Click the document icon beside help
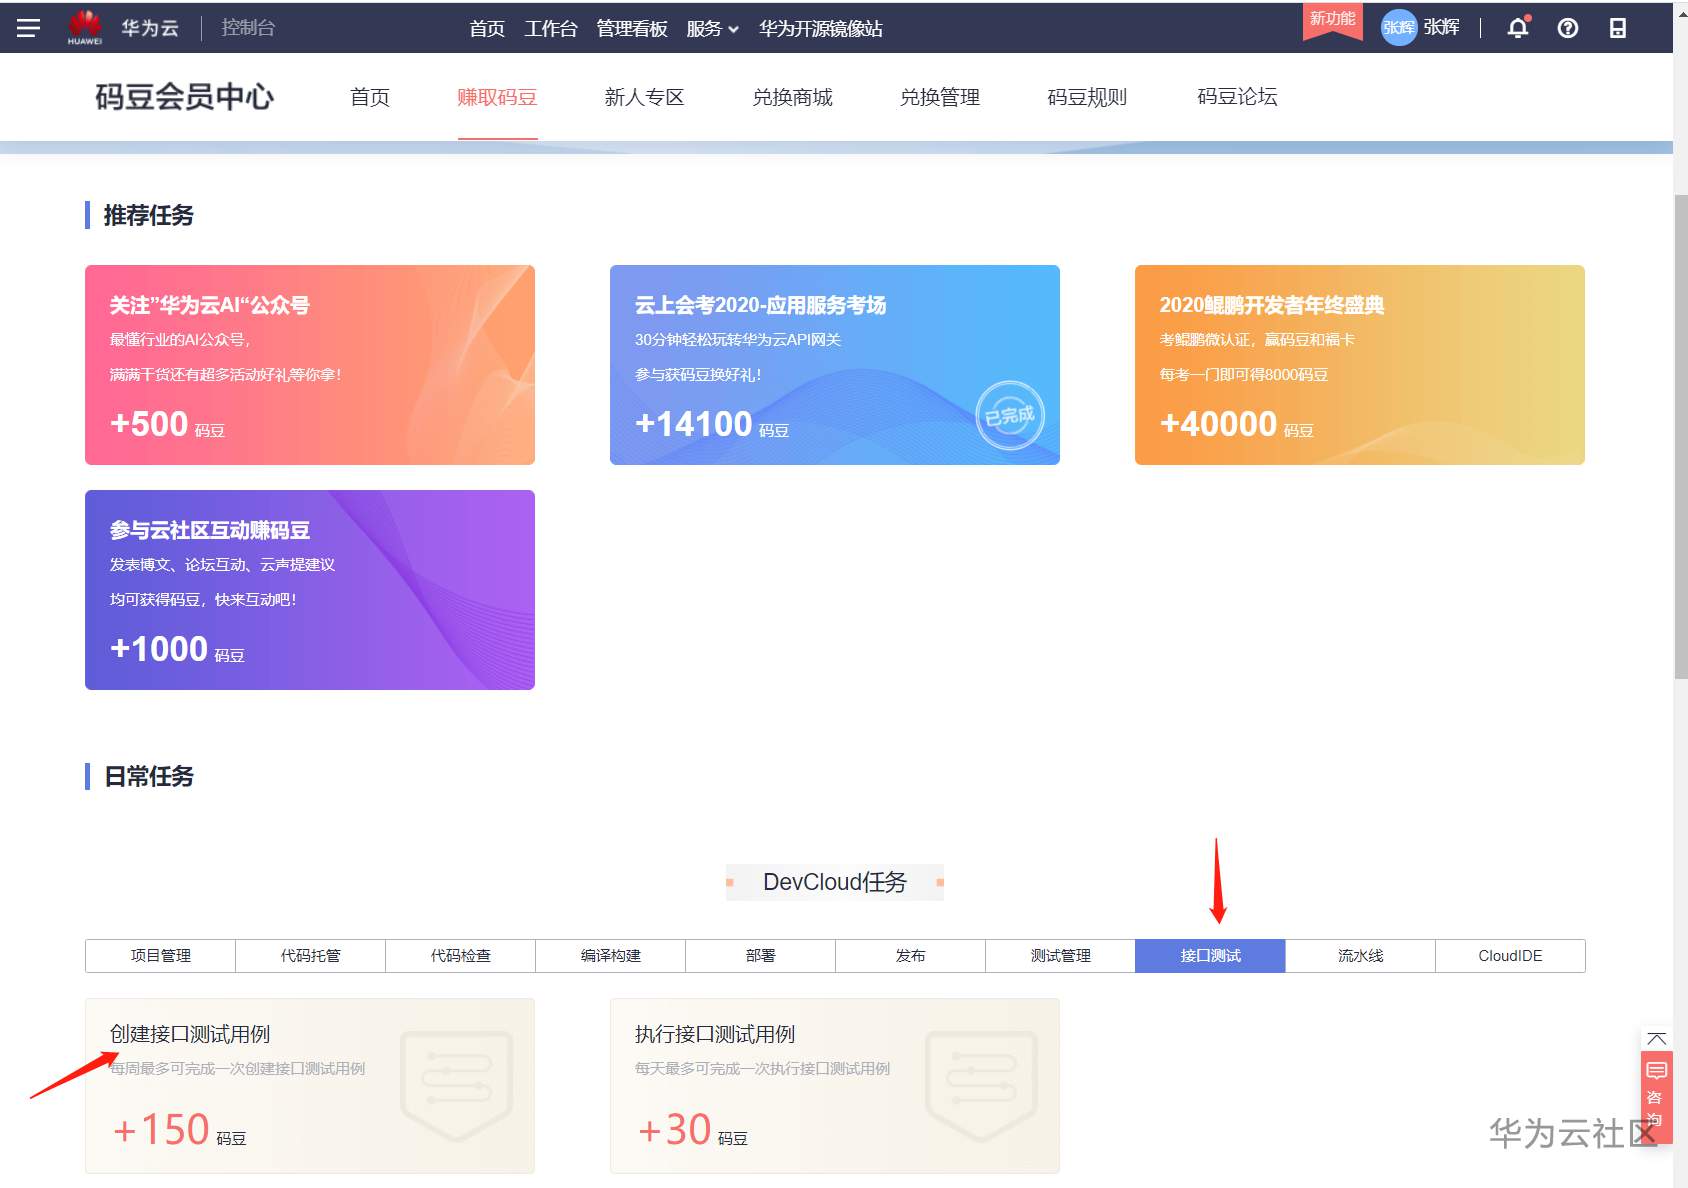 pyautogui.click(x=1618, y=28)
